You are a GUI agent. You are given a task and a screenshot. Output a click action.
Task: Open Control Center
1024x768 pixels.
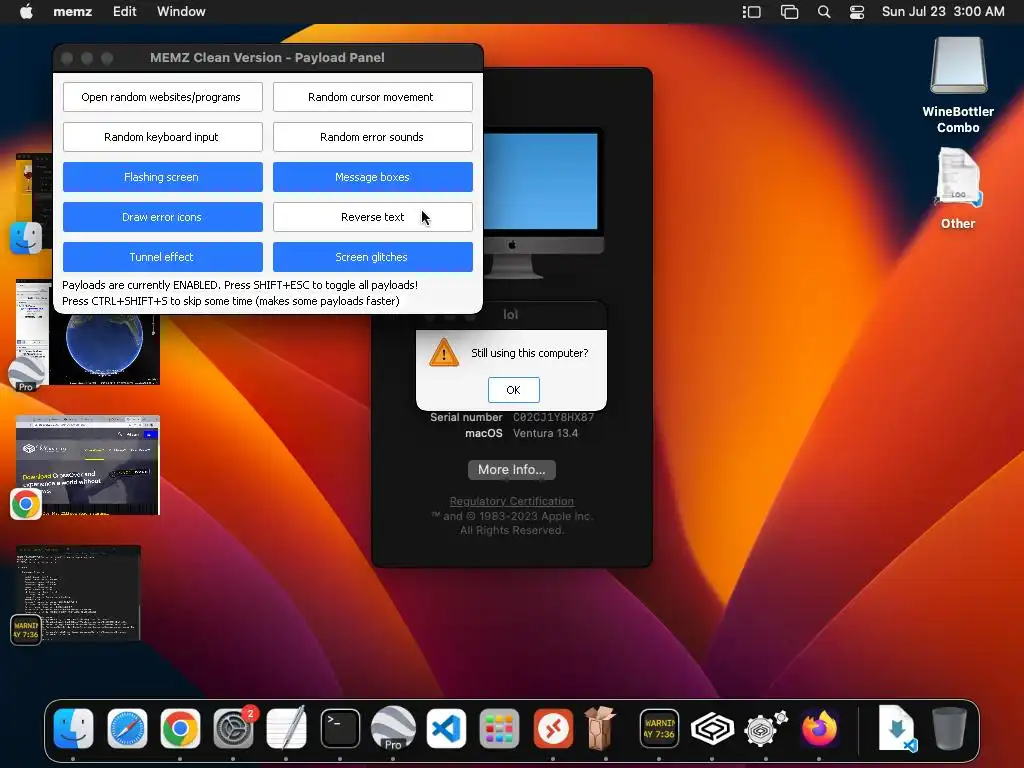pyautogui.click(x=857, y=12)
